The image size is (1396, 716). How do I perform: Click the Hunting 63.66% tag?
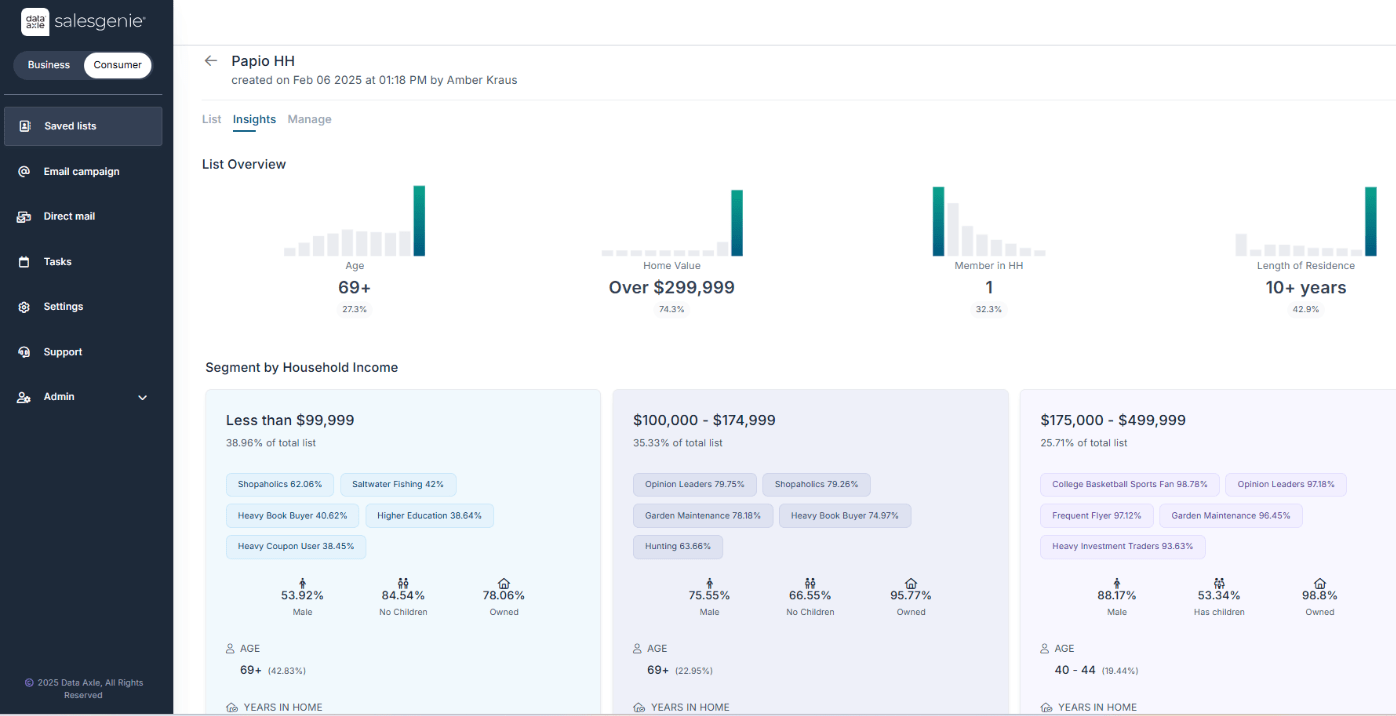[x=677, y=547]
